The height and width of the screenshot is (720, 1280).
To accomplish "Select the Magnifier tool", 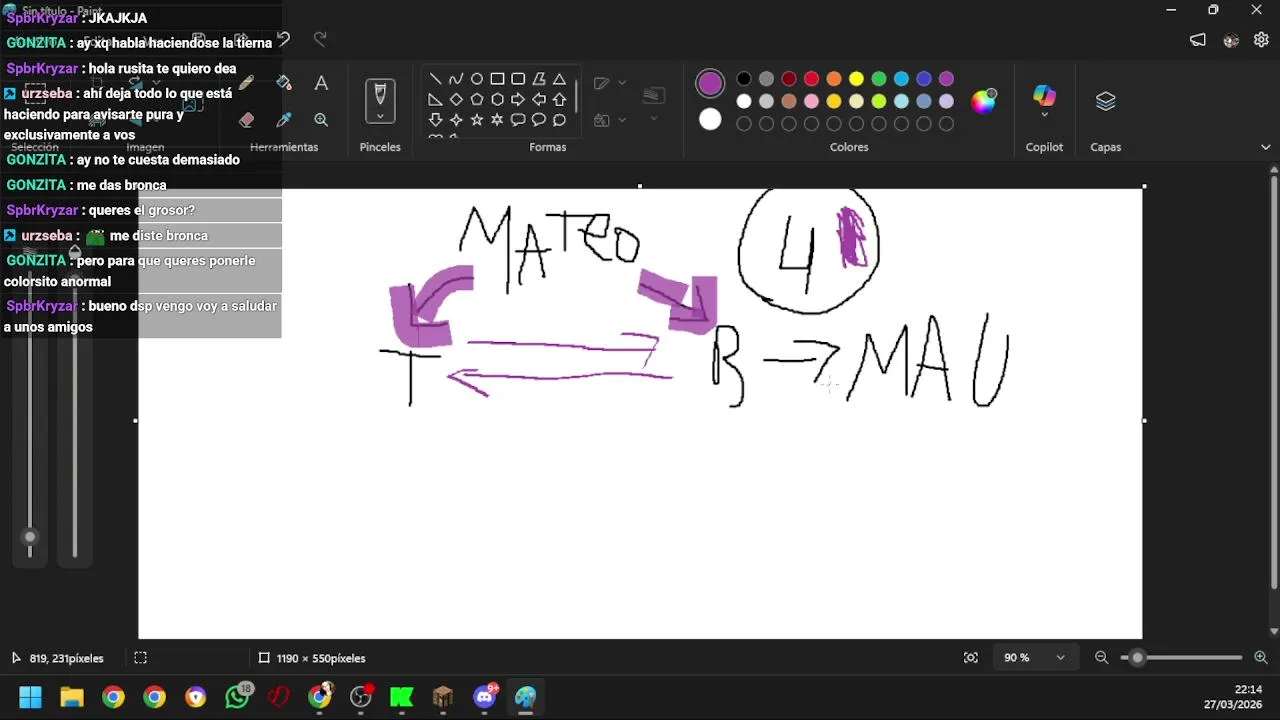I will 321,119.
